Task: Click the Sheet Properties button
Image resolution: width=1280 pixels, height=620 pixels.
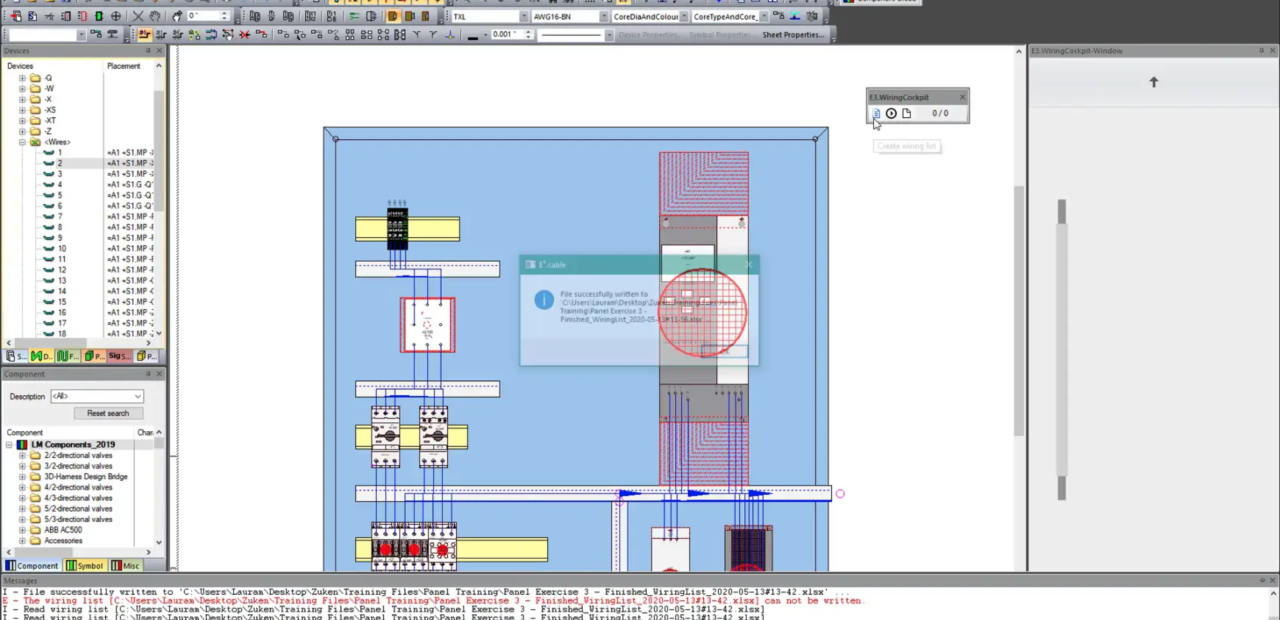Action: click(x=792, y=35)
